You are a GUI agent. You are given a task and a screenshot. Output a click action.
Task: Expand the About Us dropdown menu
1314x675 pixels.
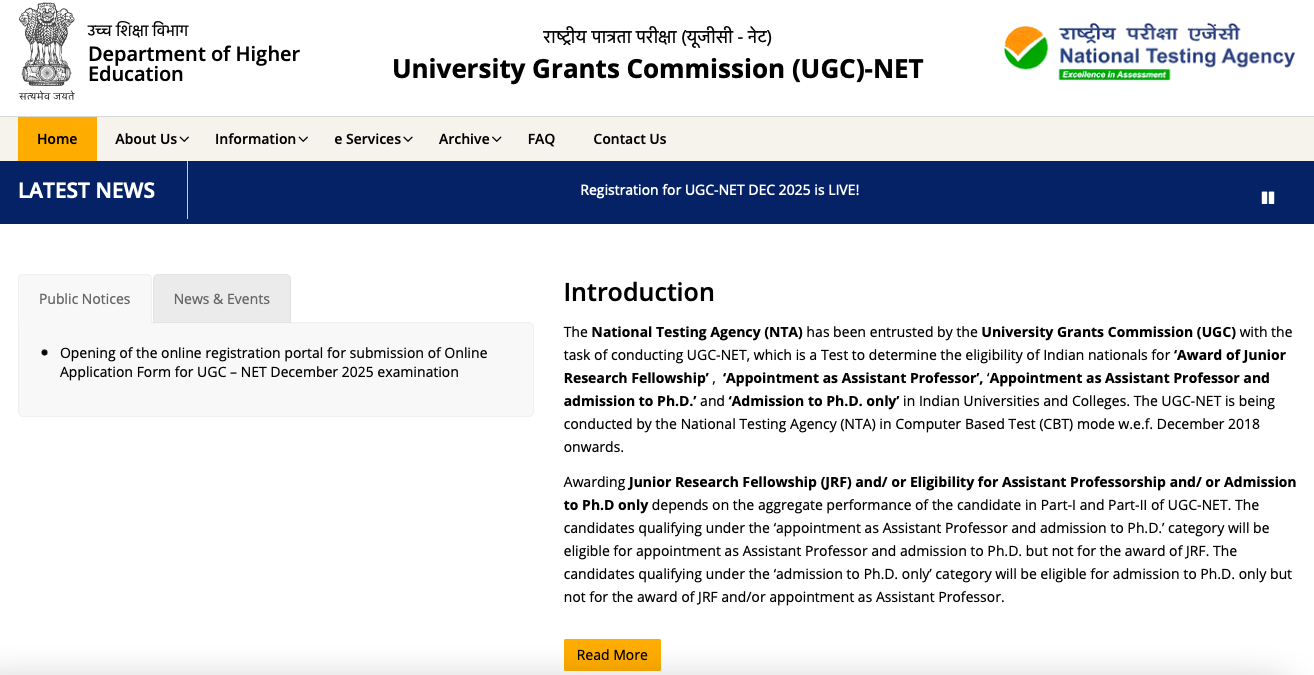tap(151, 139)
